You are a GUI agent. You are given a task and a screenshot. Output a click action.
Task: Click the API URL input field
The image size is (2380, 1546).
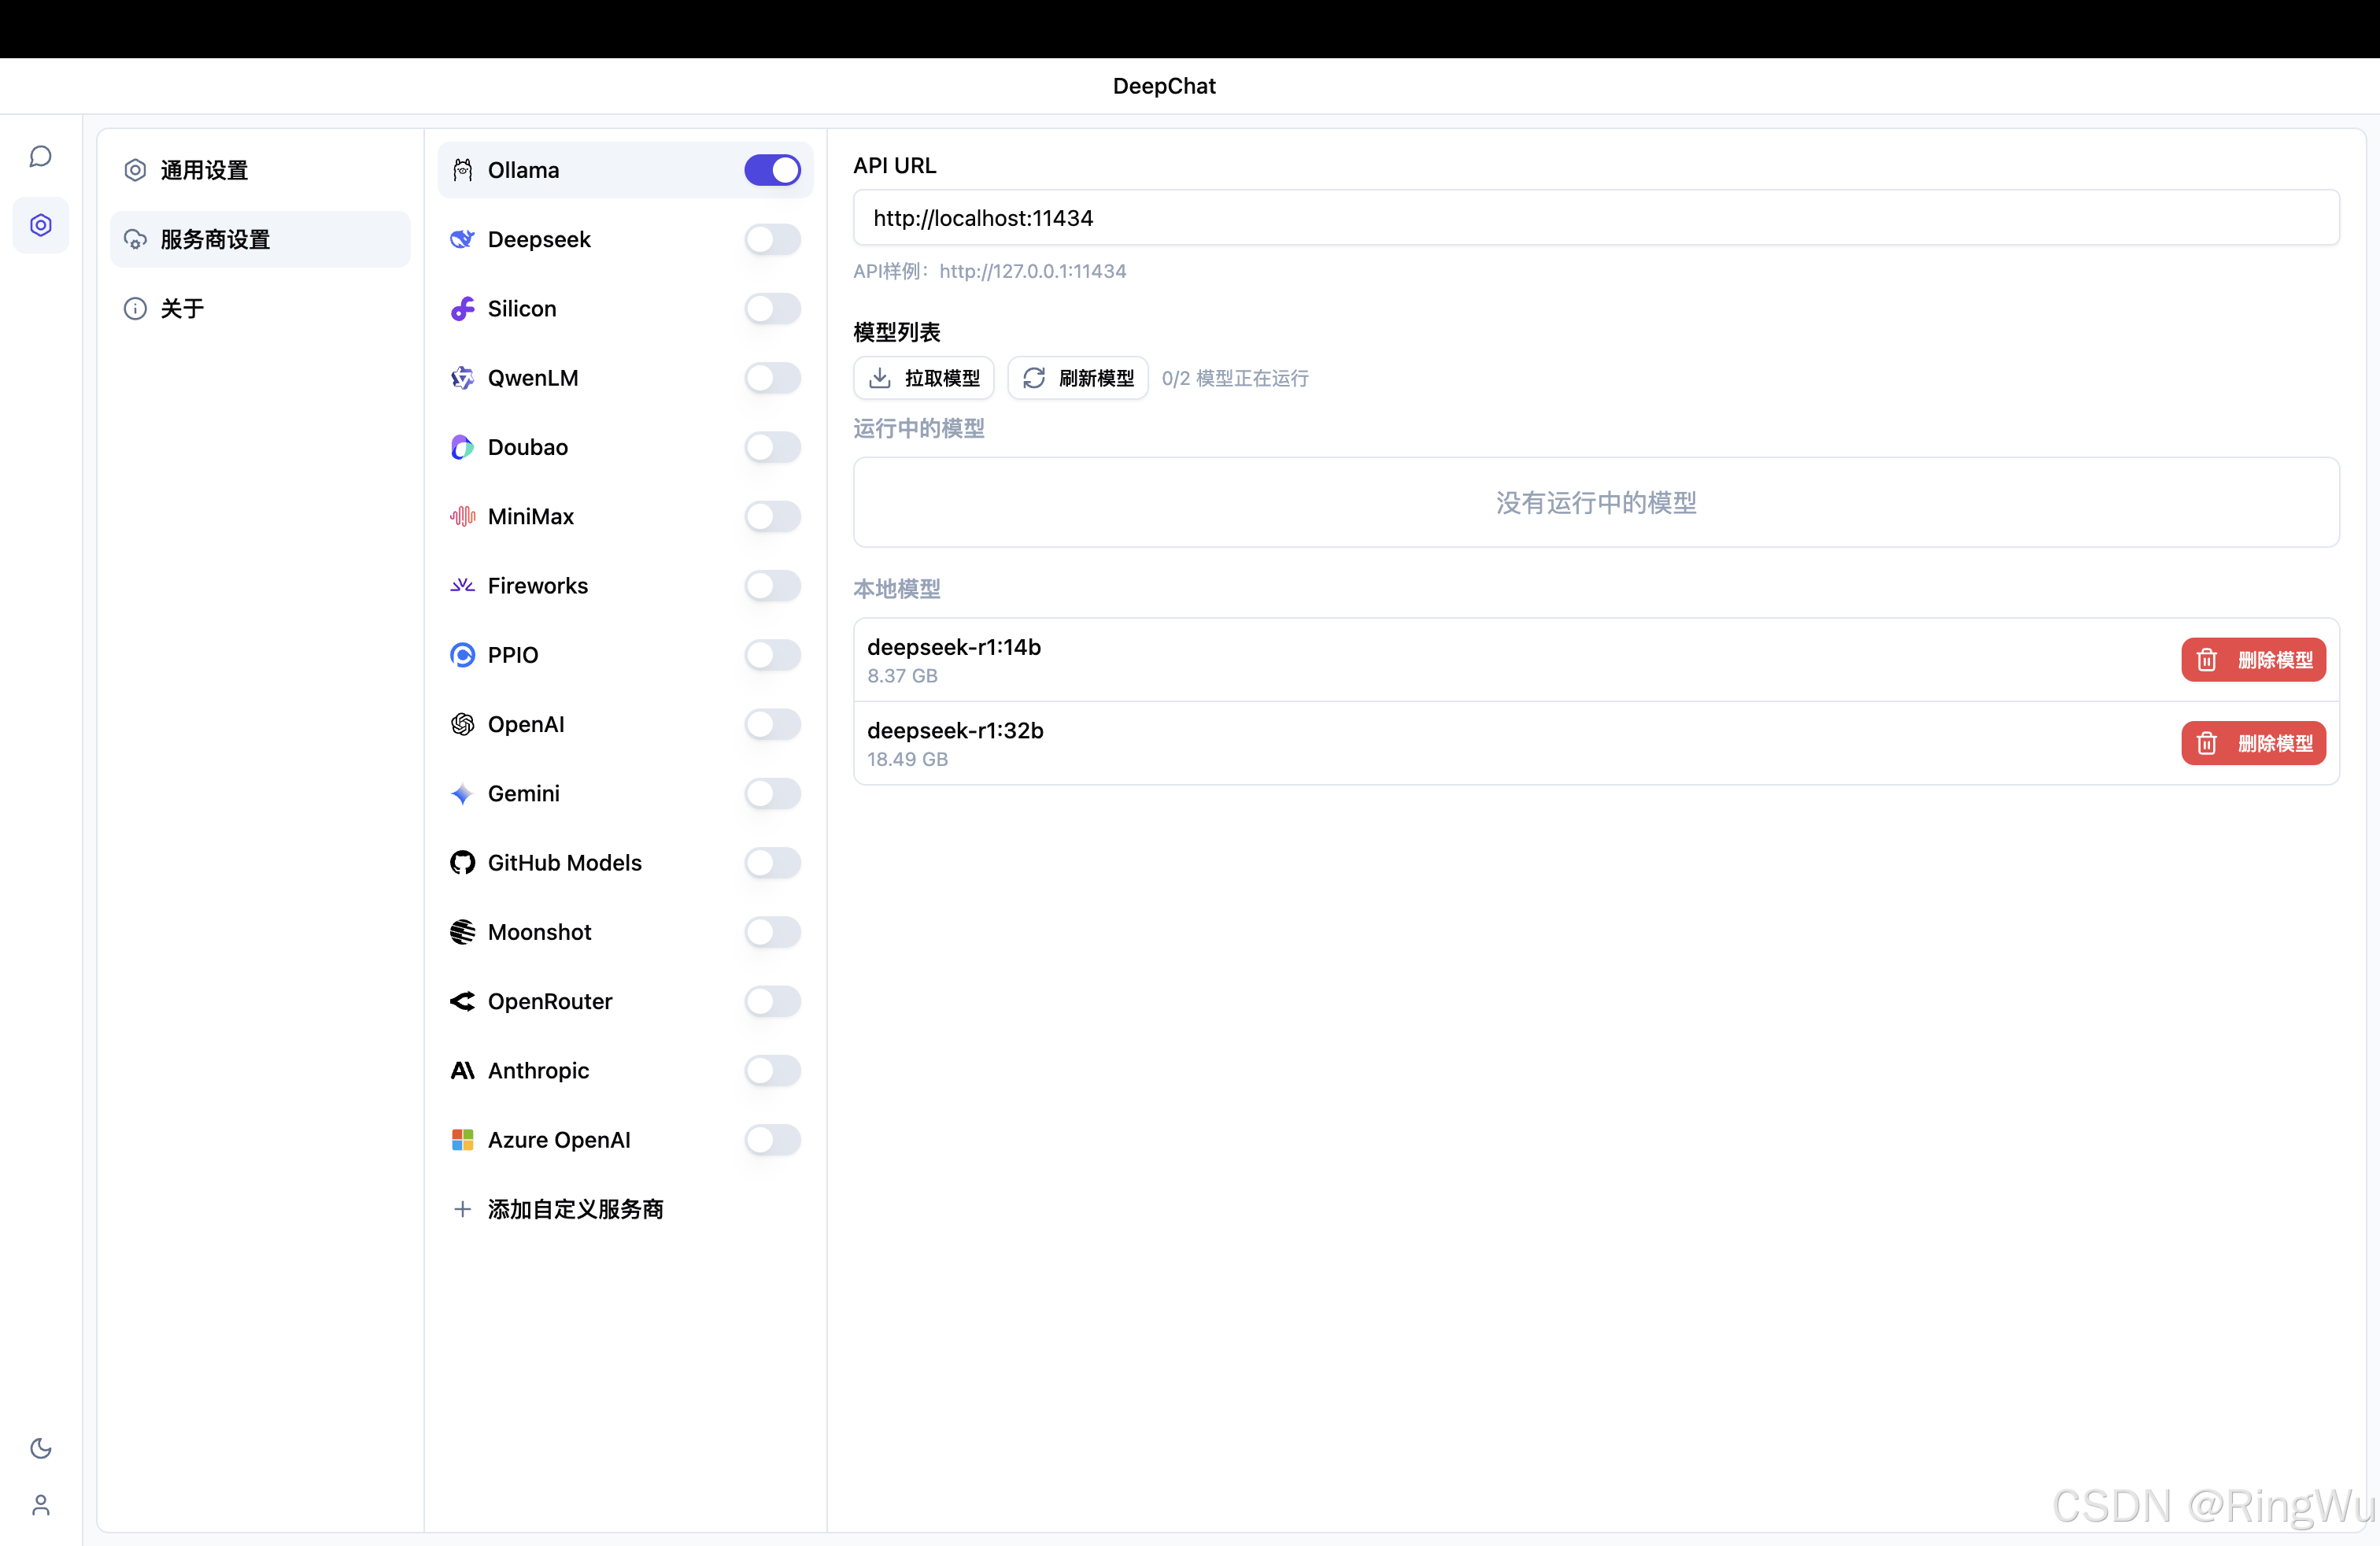(1595, 218)
